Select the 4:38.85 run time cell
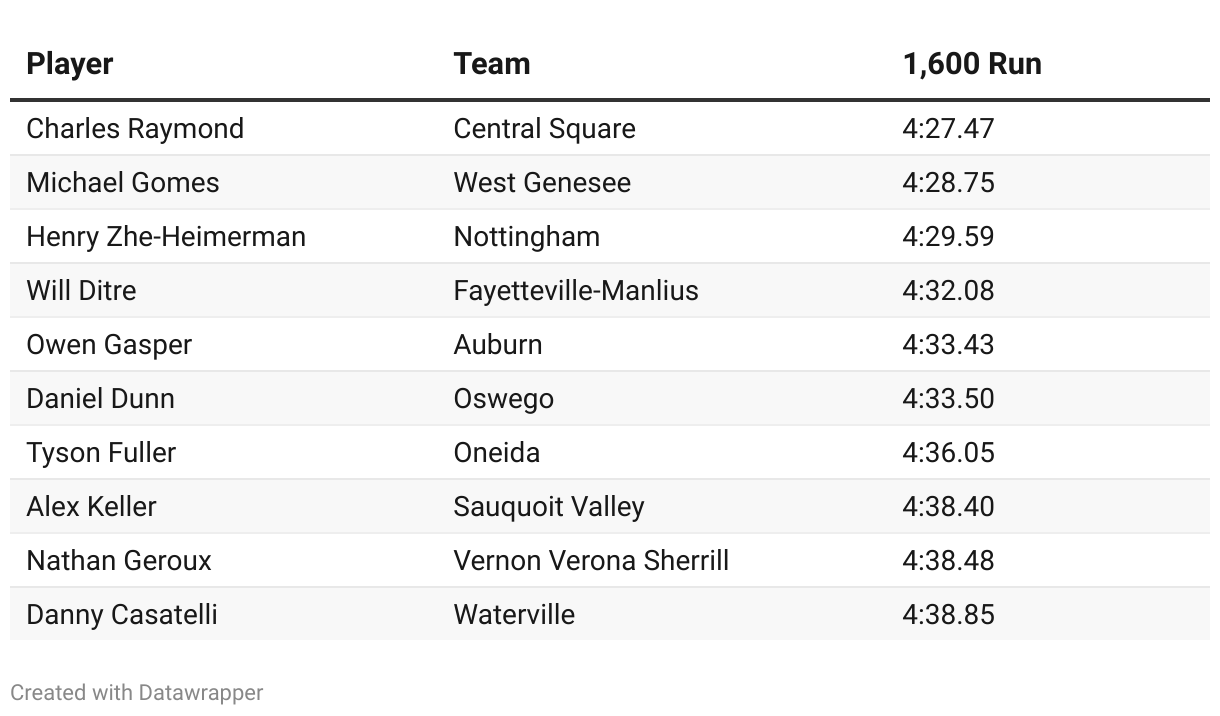 click(948, 615)
